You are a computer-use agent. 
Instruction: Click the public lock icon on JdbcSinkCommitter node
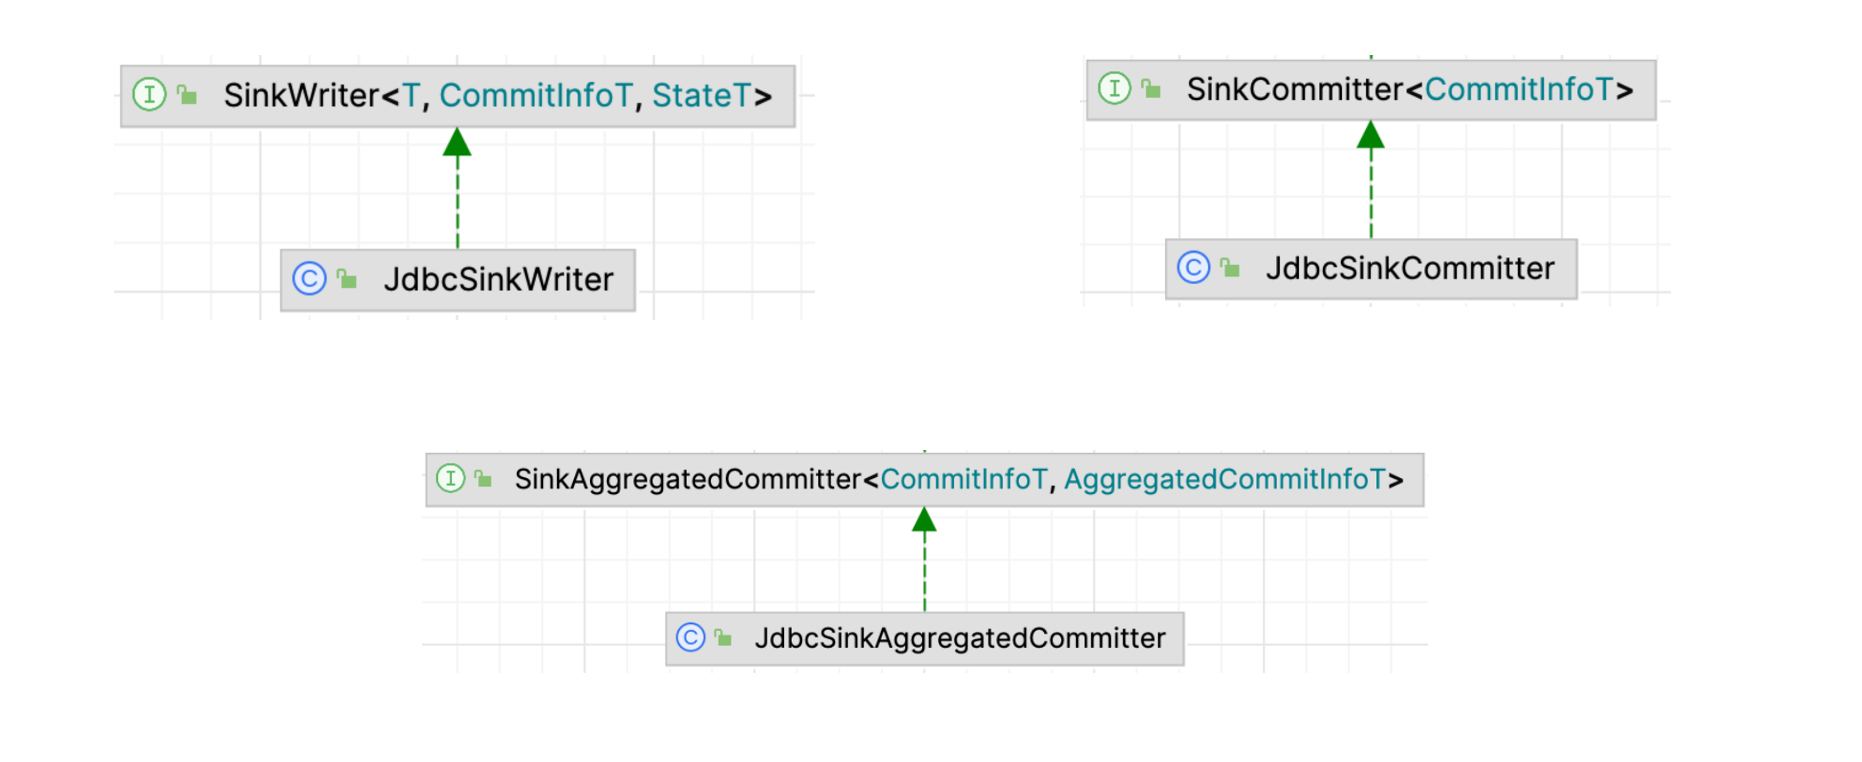click(1230, 267)
